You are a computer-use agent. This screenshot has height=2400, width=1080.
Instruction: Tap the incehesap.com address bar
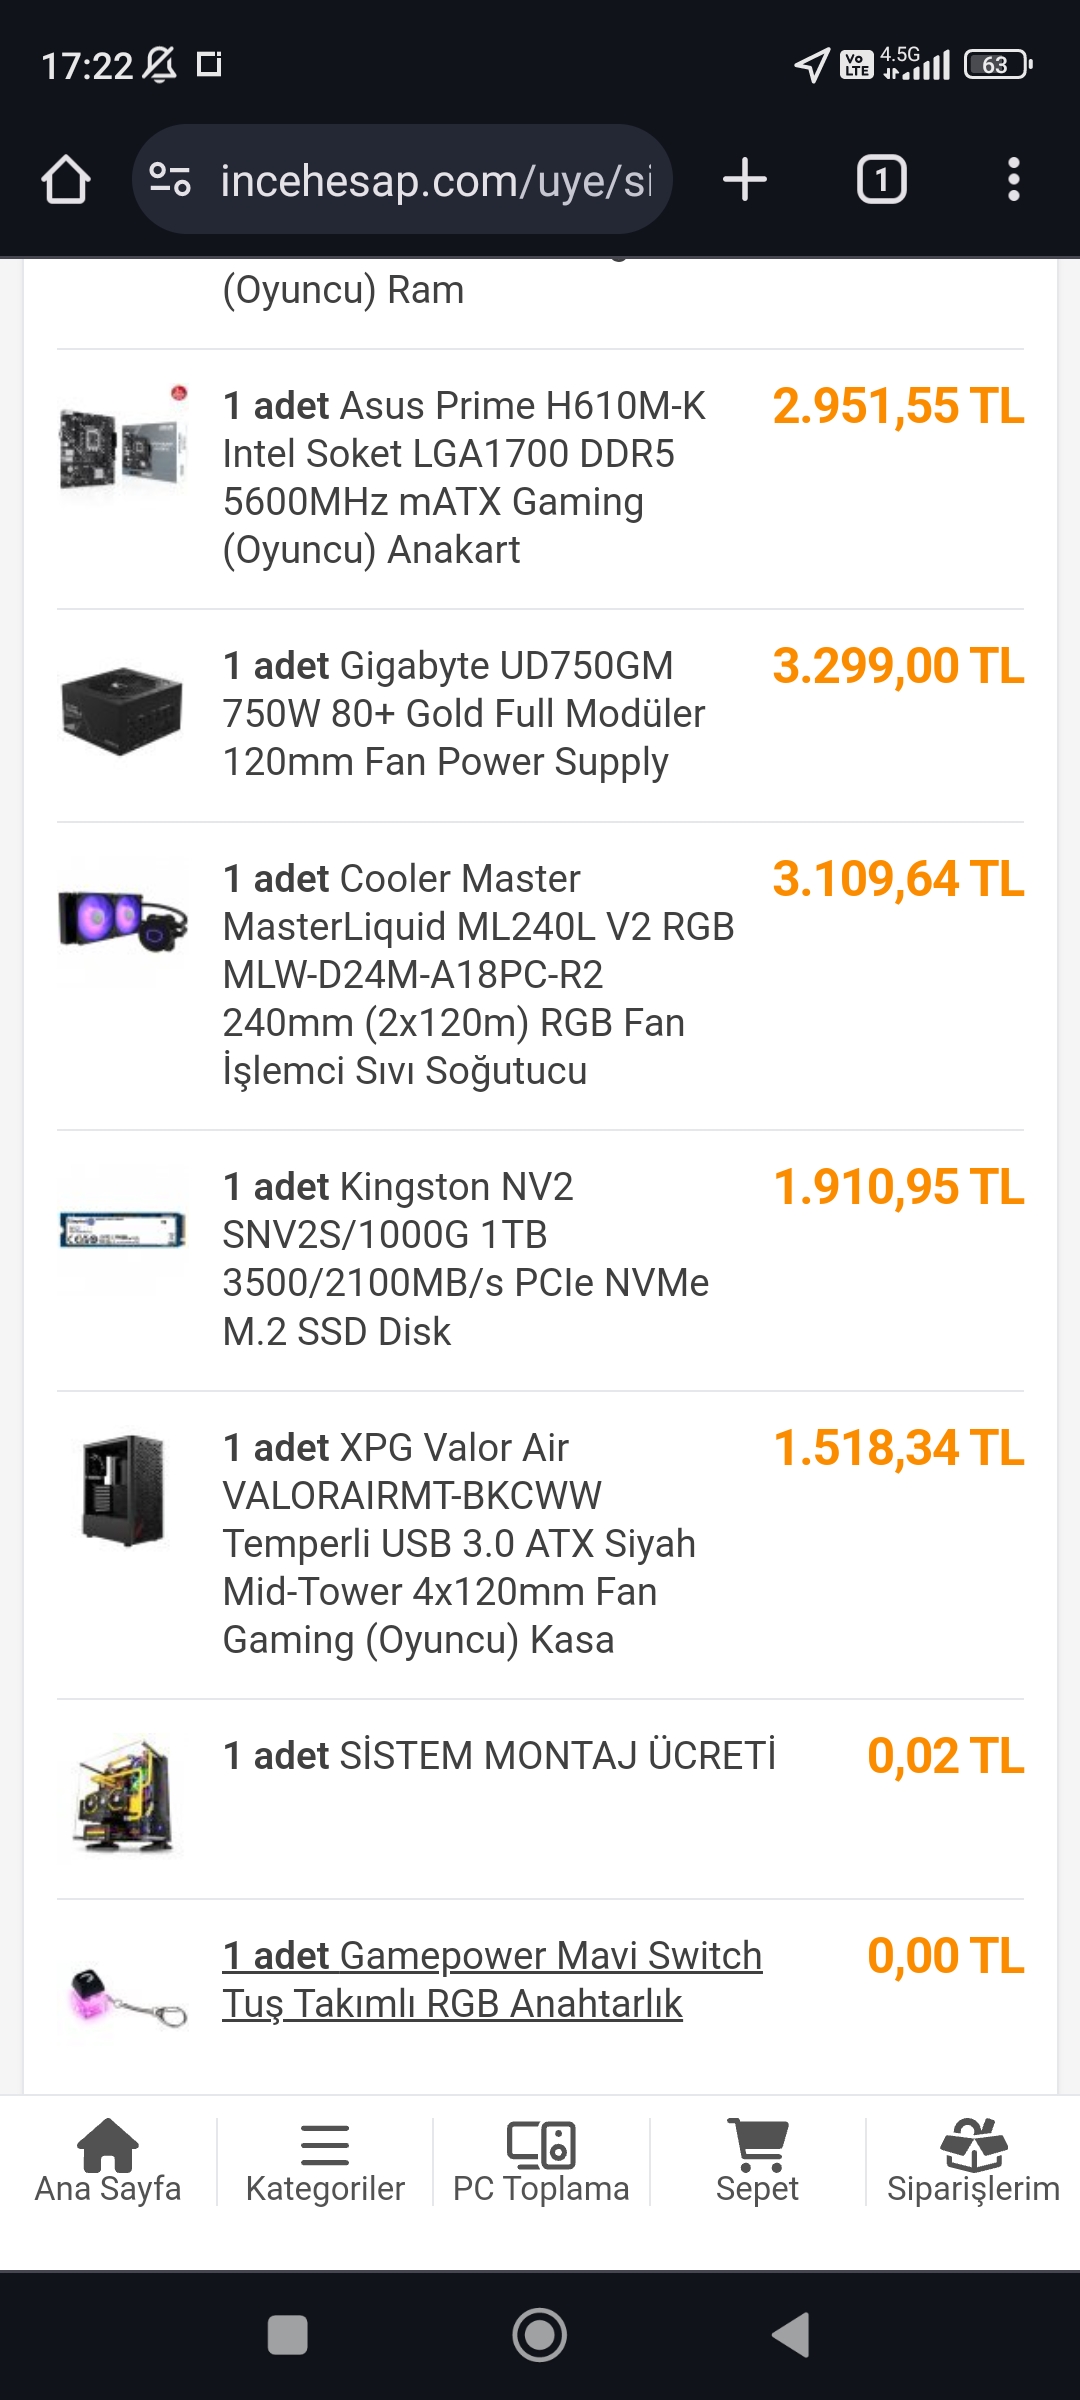tap(436, 181)
